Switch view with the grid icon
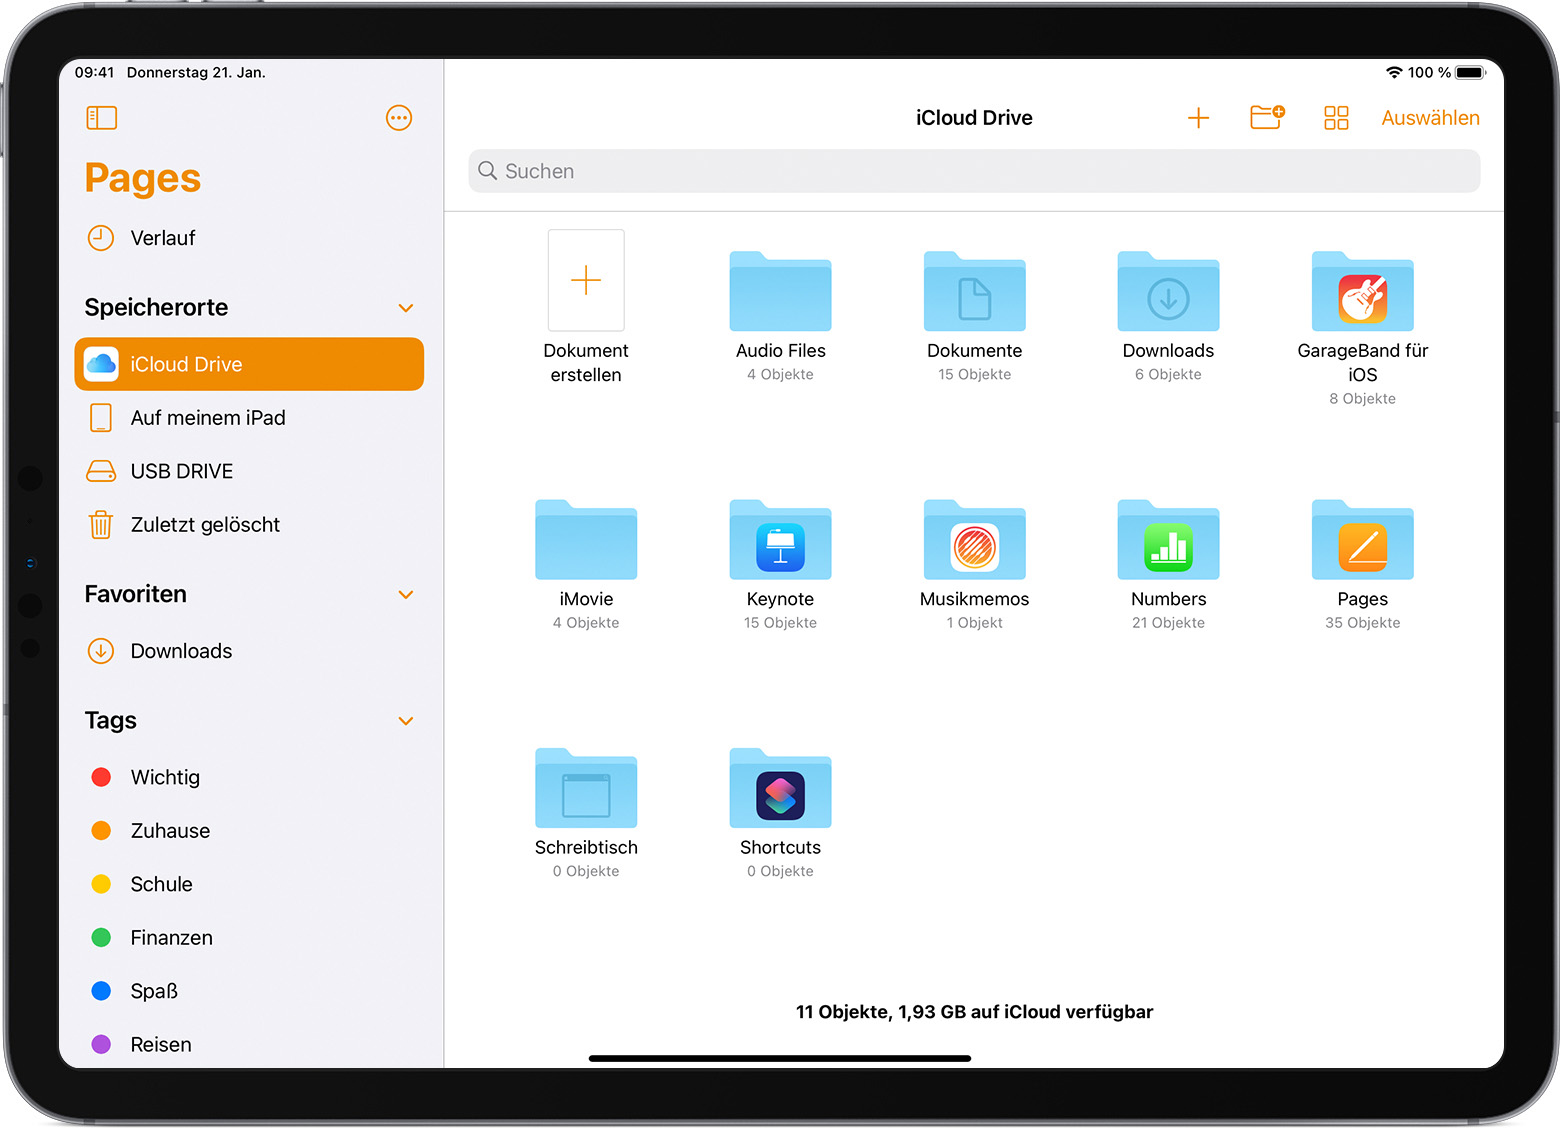 1336,118
